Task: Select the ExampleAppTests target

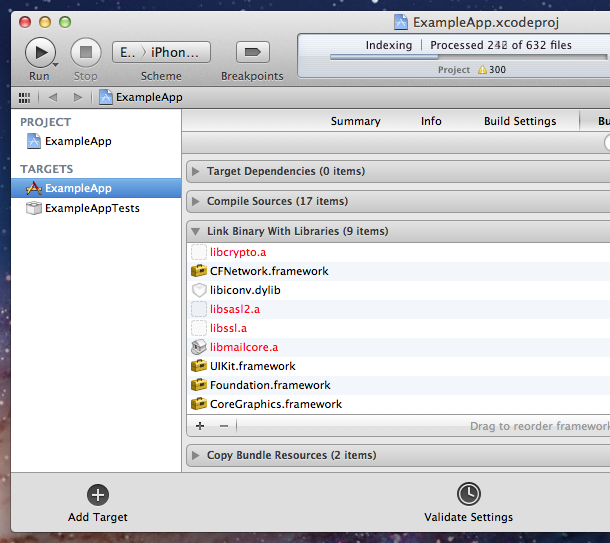Action: [96, 208]
